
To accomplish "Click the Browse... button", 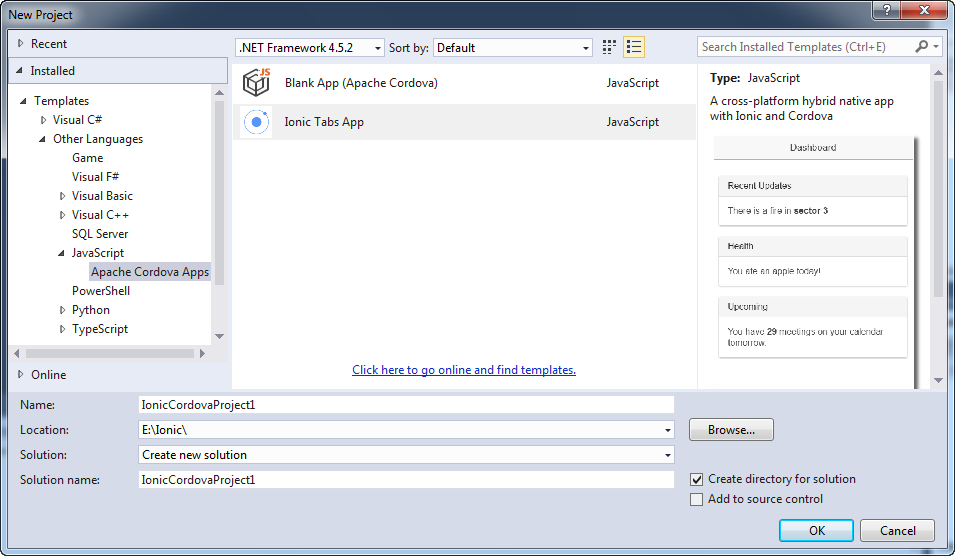I will [731, 430].
